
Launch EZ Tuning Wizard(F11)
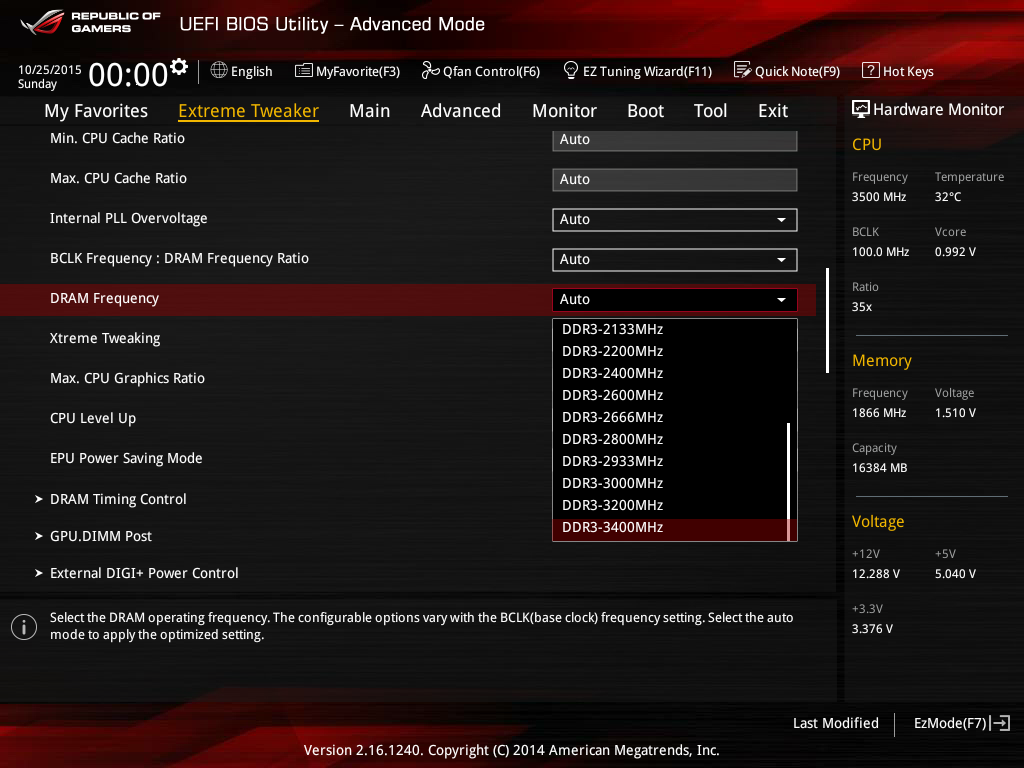(x=638, y=71)
